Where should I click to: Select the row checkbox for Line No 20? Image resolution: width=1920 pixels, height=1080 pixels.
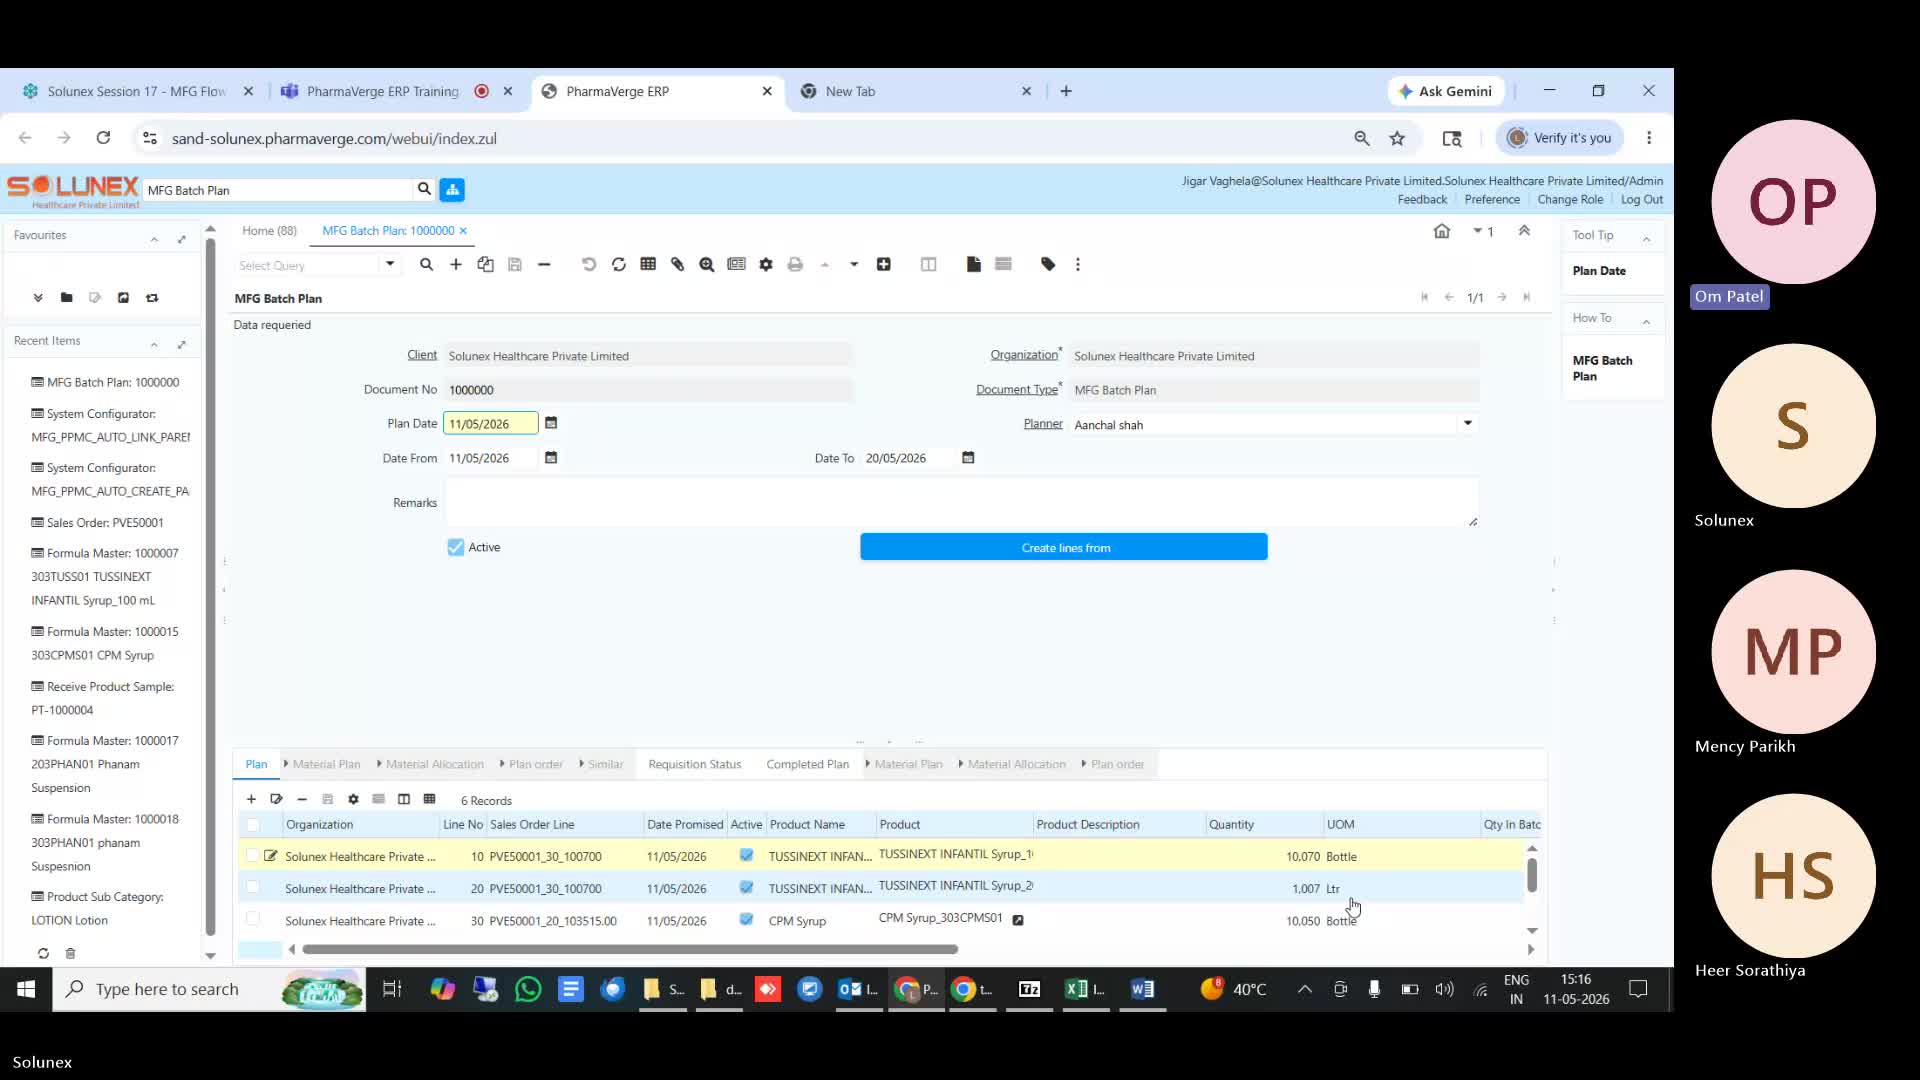tap(252, 888)
